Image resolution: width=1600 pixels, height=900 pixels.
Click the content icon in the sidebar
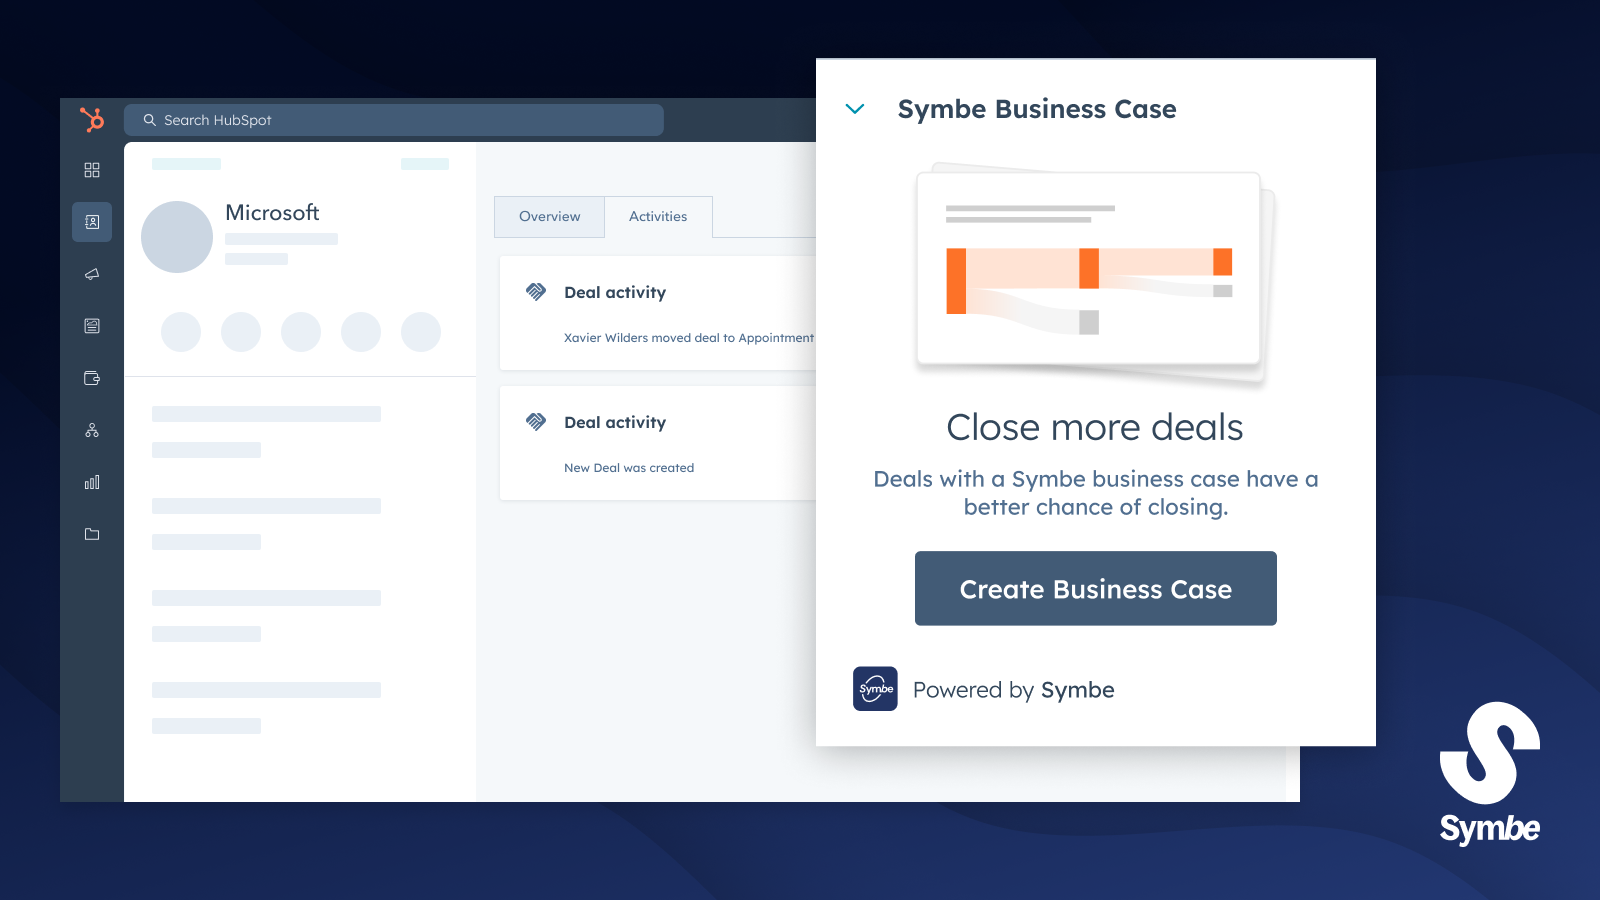point(92,326)
